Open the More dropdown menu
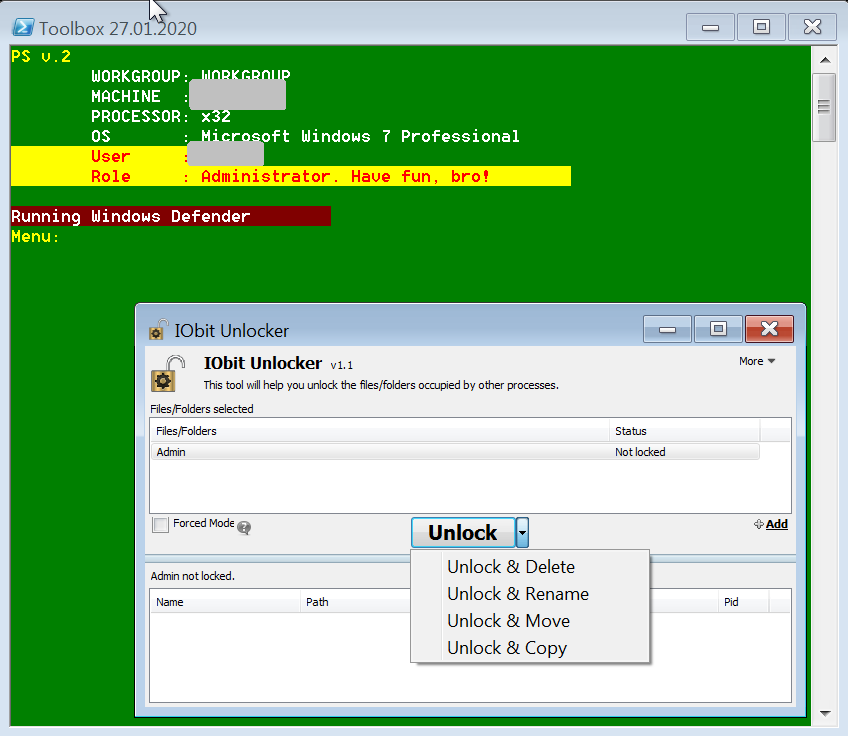 757,361
